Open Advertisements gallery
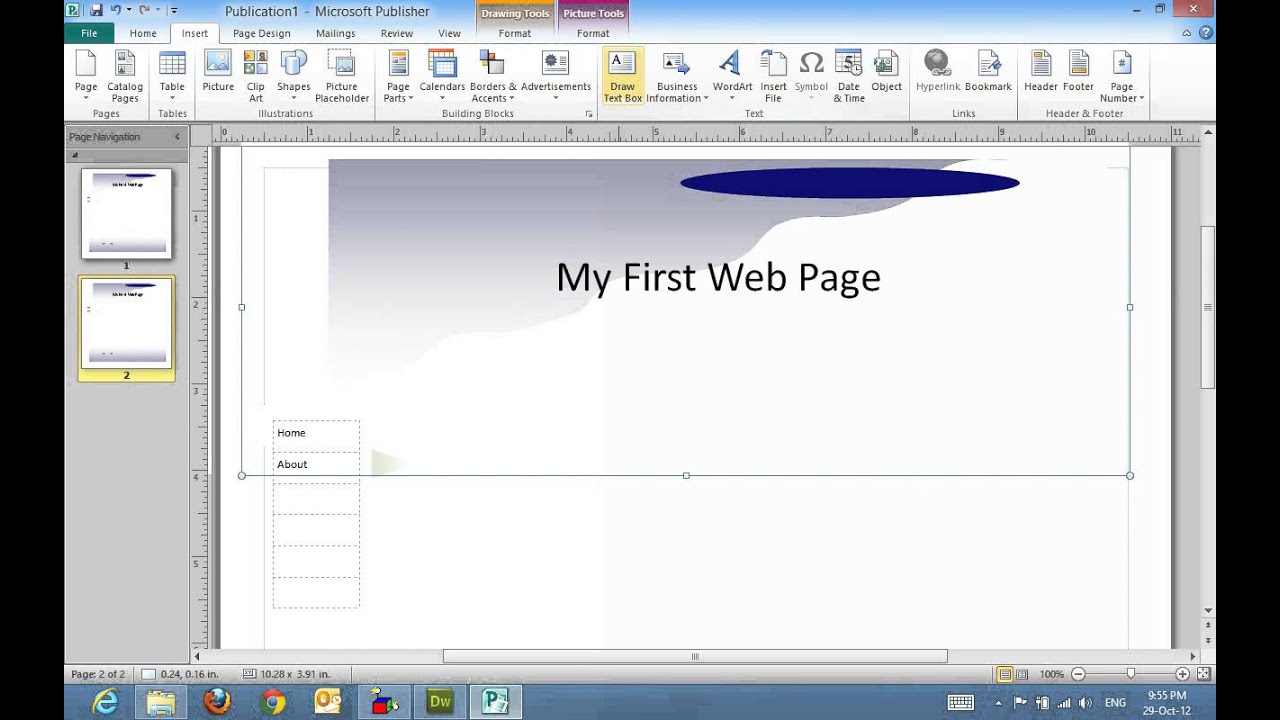Image resolution: width=1280 pixels, height=720 pixels. coord(556,76)
